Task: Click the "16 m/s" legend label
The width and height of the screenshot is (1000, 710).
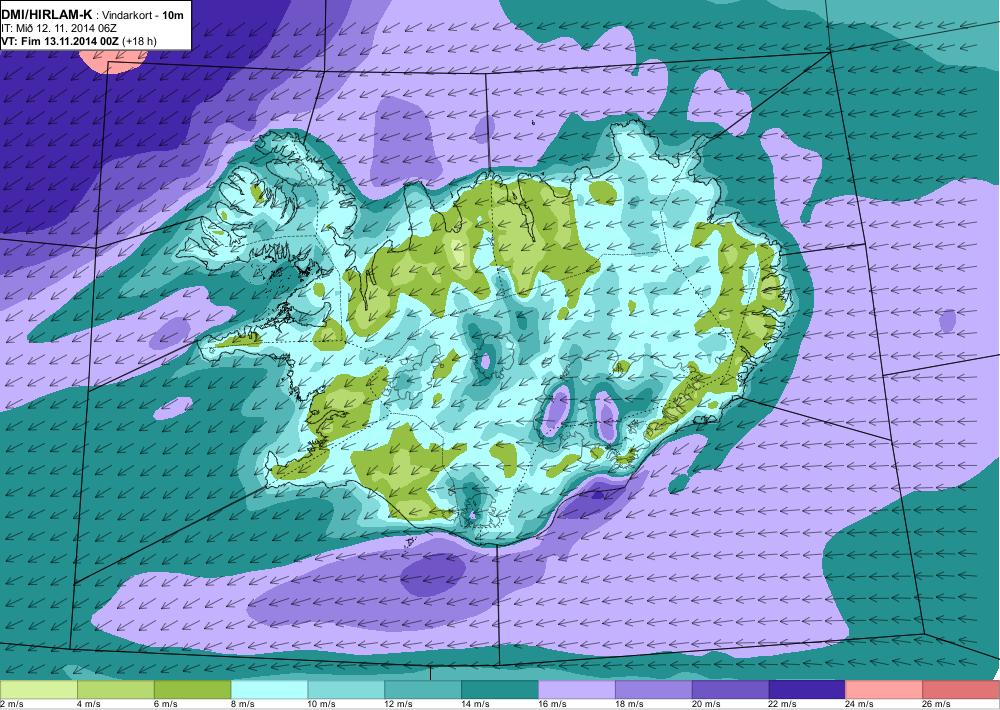Action: coord(552,704)
